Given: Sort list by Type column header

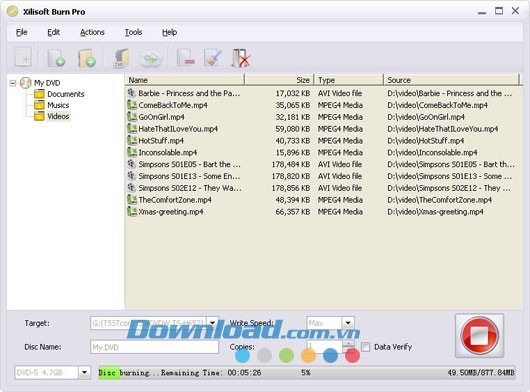Looking at the screenshot, I should pyautogui.click(x=349, y=80).
